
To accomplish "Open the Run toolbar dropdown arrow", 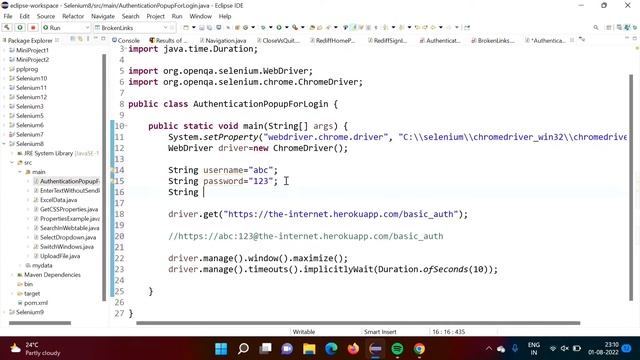I will click(x=287, y=27).
